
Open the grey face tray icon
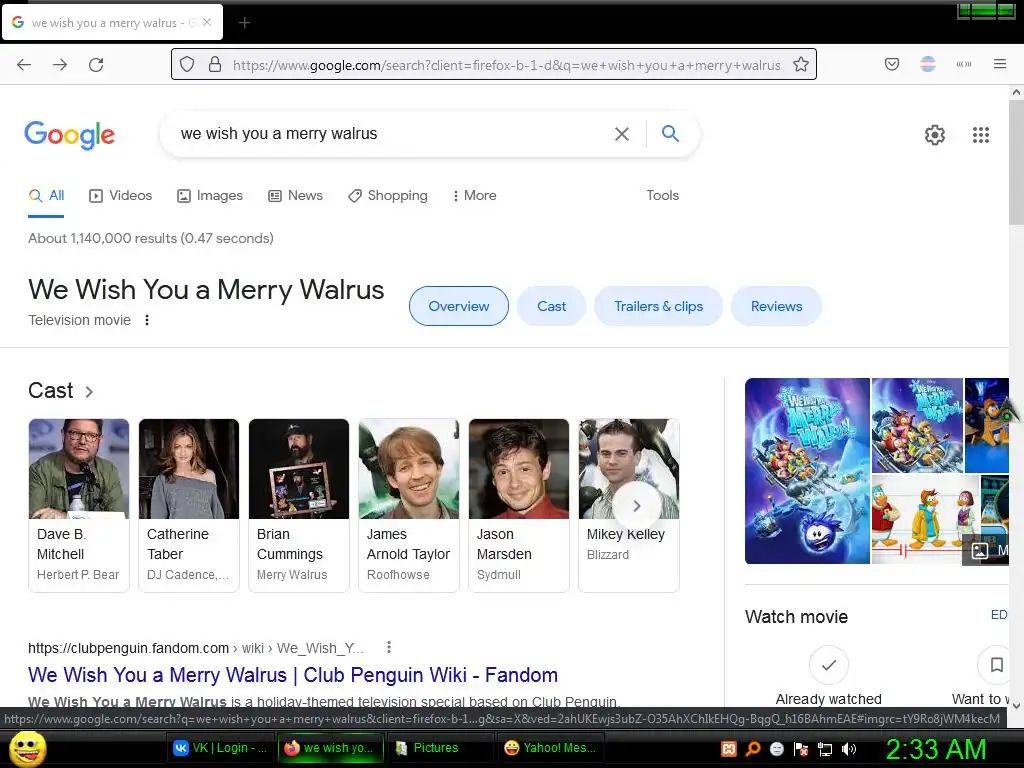pos(776,749)
